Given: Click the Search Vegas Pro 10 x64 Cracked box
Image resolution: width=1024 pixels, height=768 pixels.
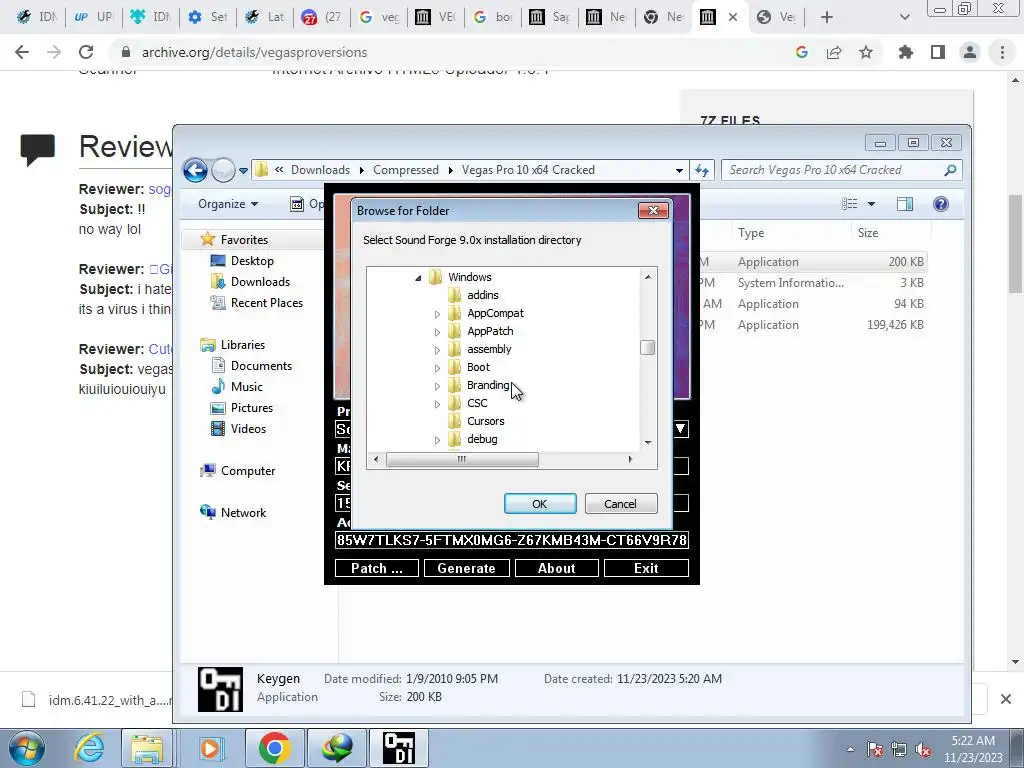Looking at the screenshot, I should pos(842,170).
